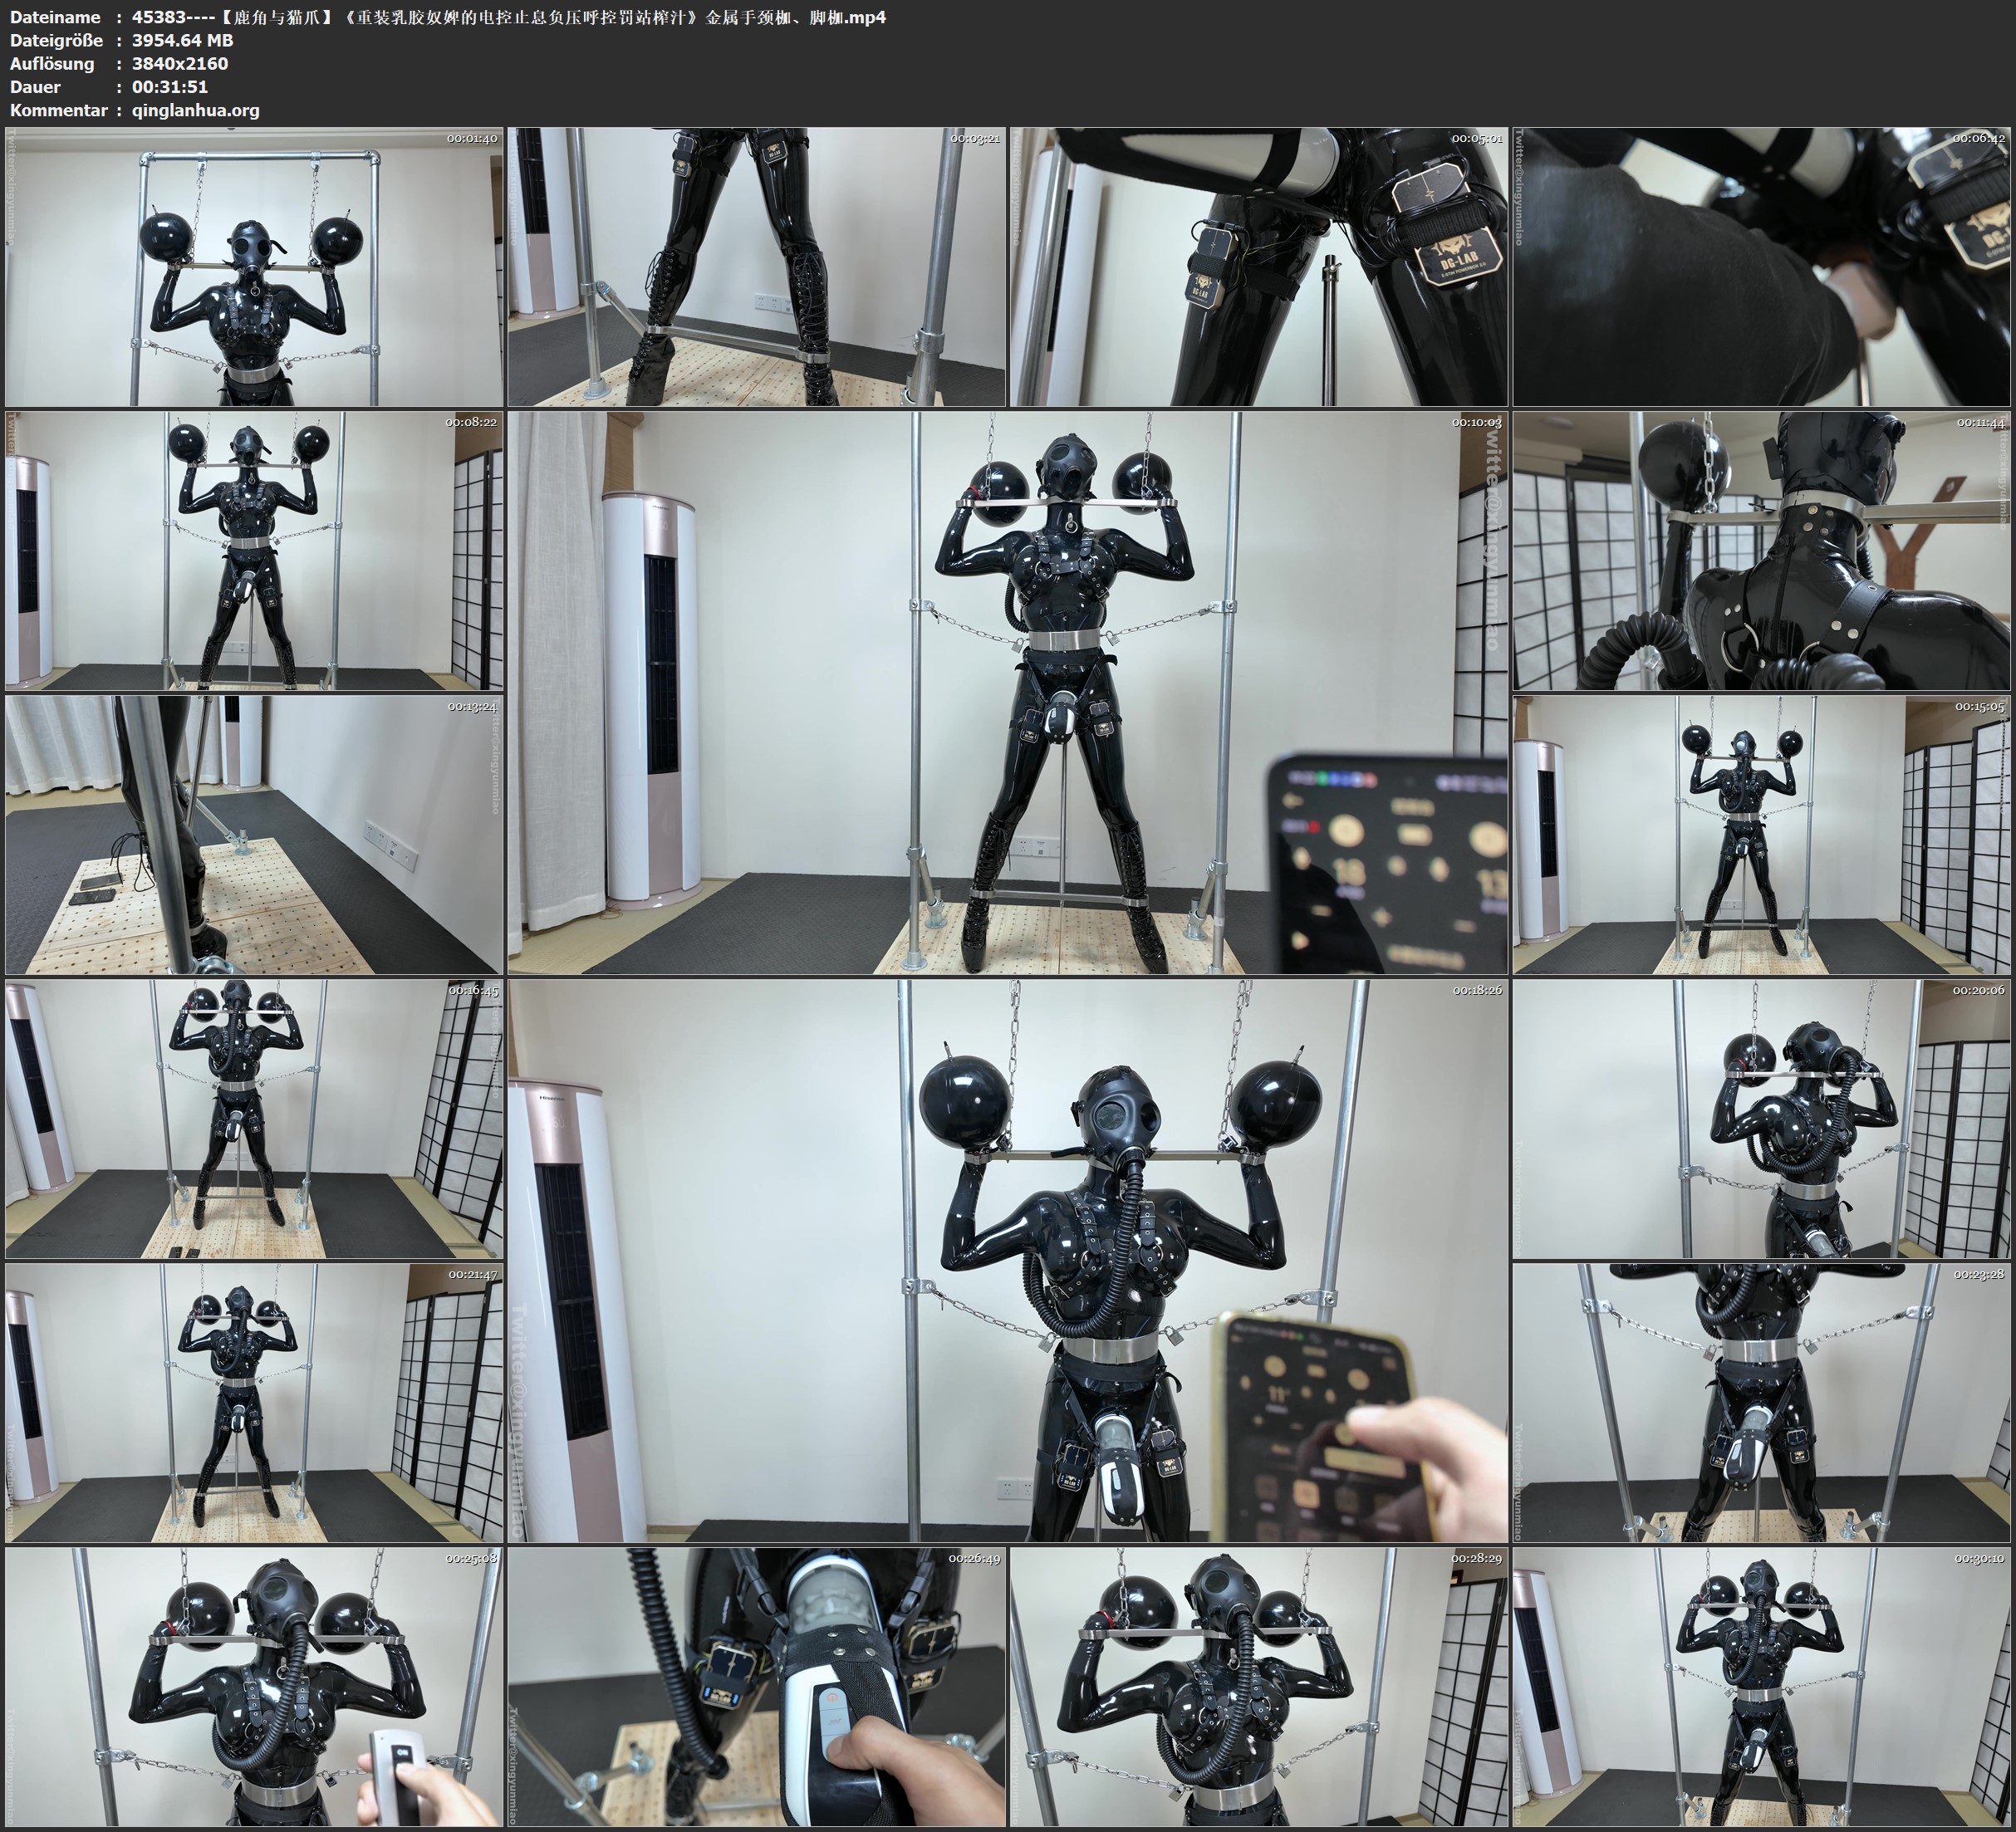Click the 00:06:42 frame thumbnail
2016x1832 pixels.
(x=1762, y=266)
